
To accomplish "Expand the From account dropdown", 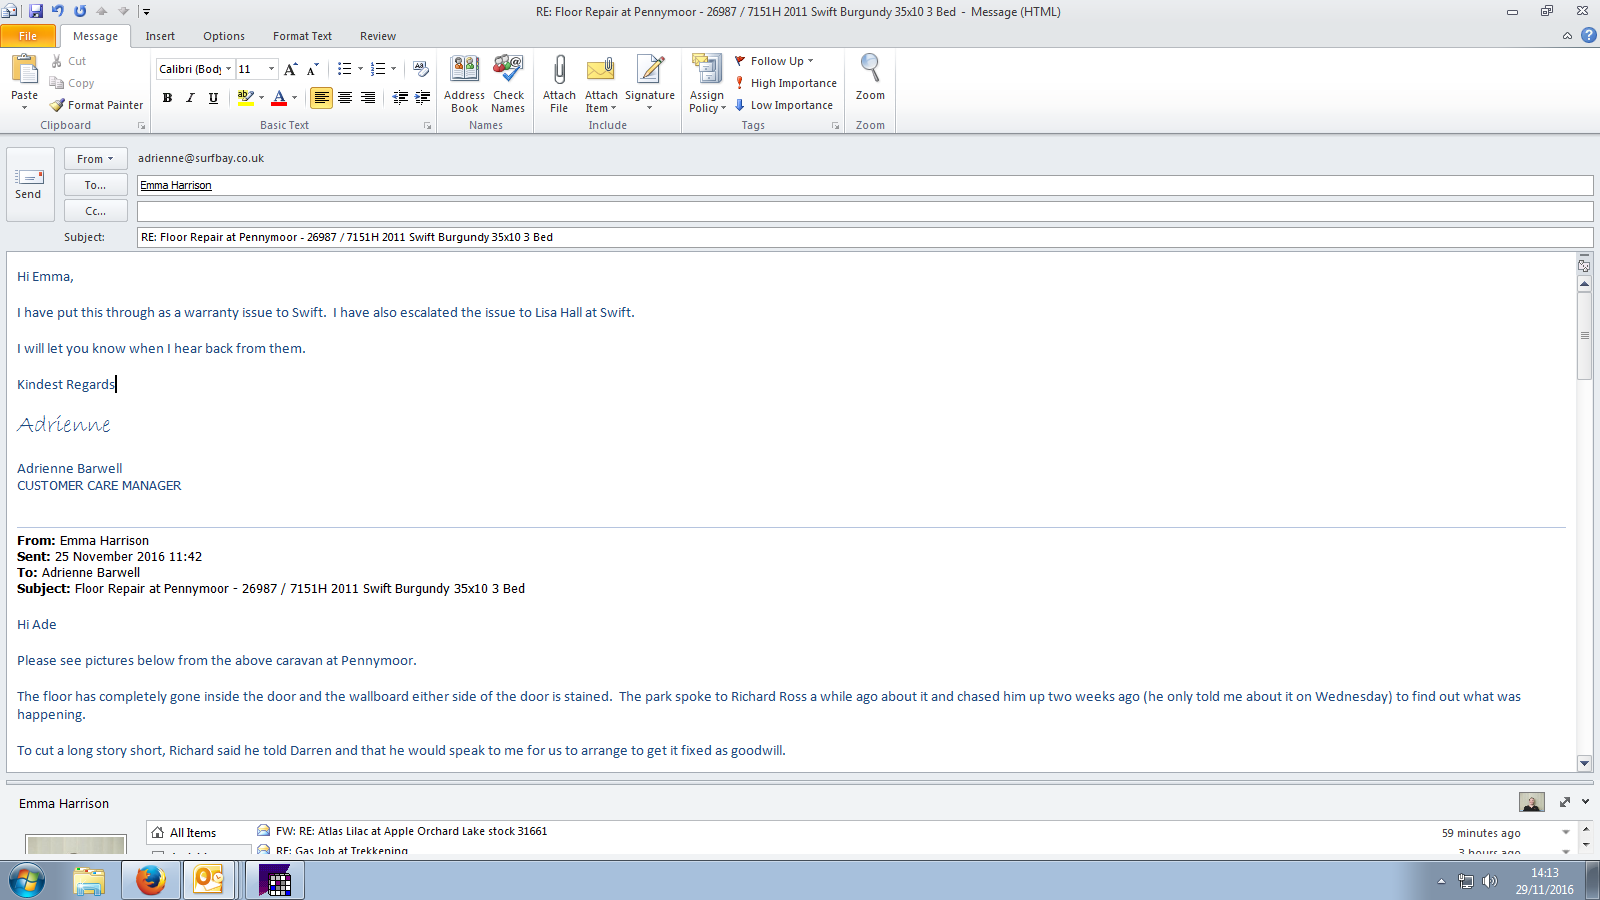I will 95,159.
